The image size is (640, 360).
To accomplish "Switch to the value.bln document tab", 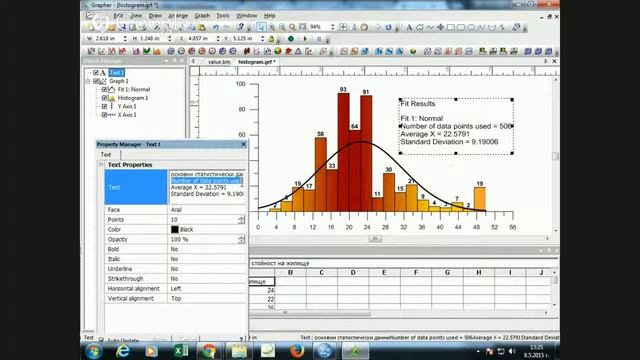I will [x=219, y=62].
